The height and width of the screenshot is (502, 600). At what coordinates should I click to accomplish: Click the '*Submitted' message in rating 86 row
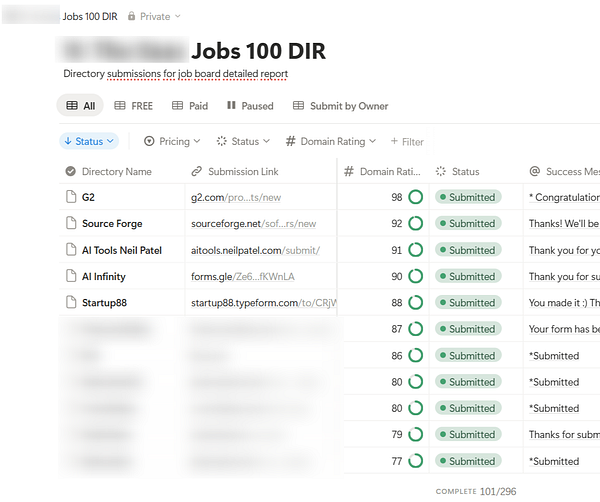pyautogui.click(x=554, y=356)
